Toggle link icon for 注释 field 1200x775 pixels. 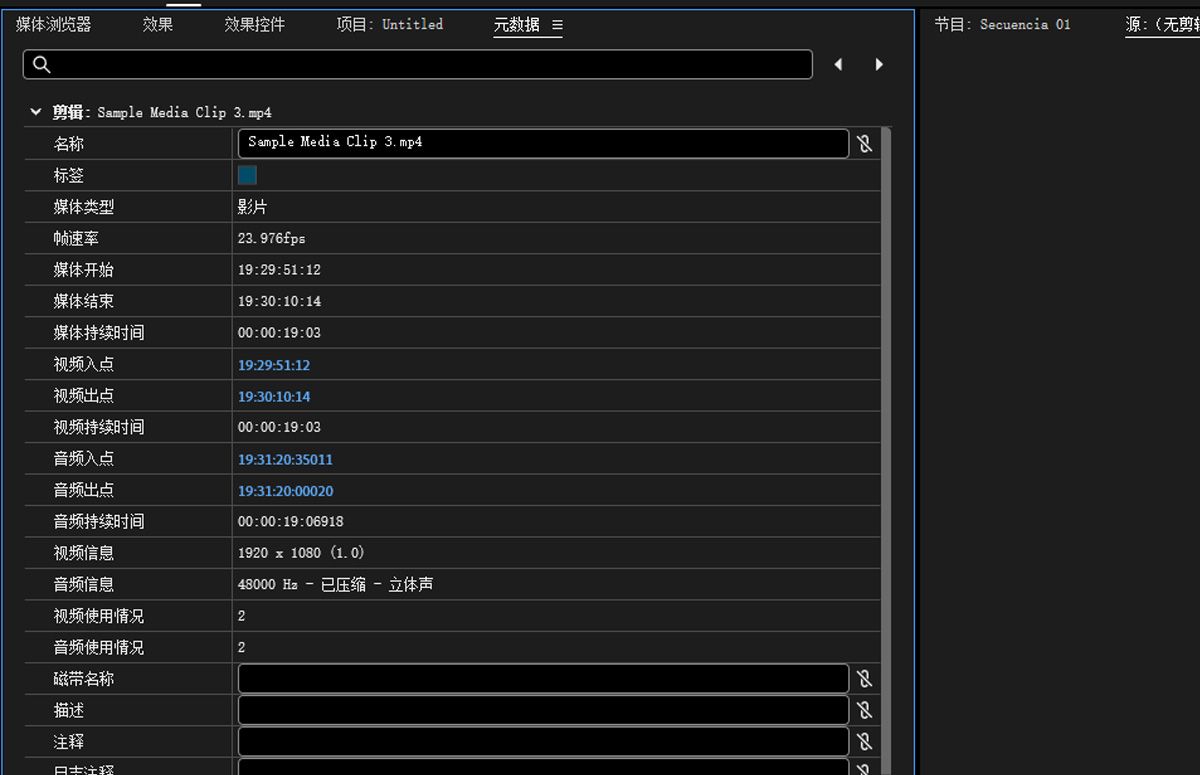pos(865,742)
